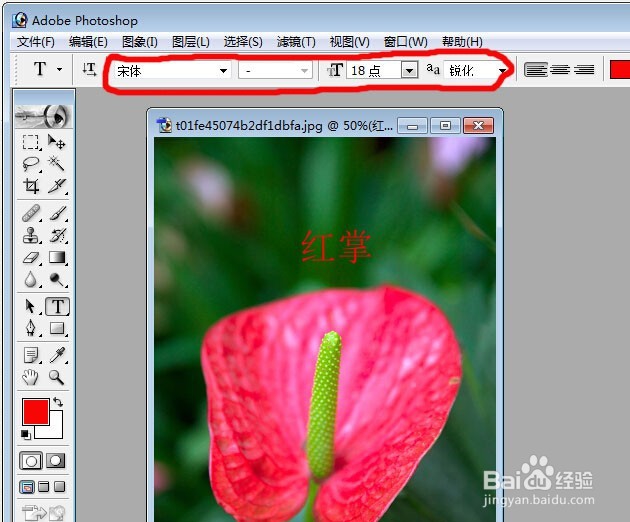Close the t01fe45074b2df1dbfa.jpg document window
630x522 pixels.
tap(478, 126)
